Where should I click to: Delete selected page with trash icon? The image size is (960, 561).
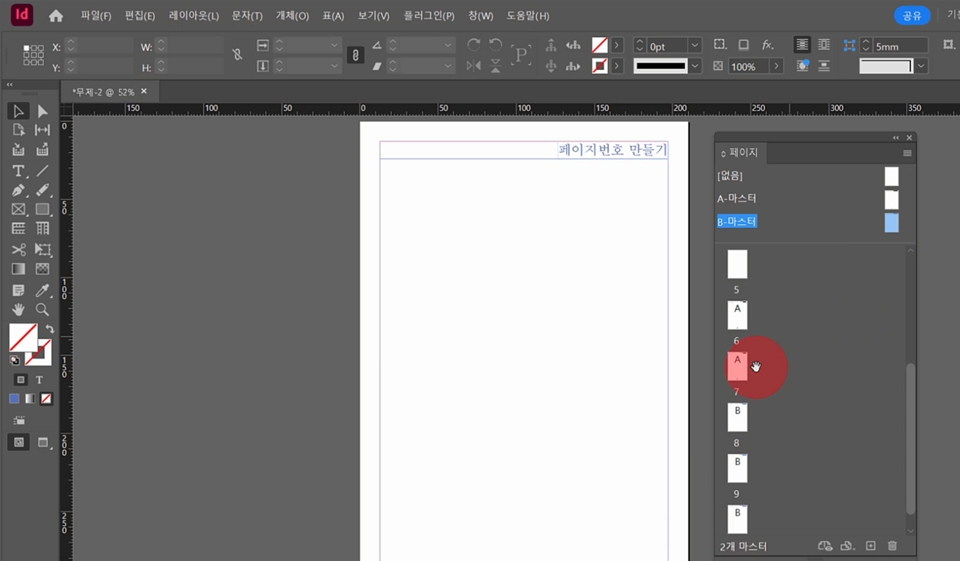tap(892, 546)
